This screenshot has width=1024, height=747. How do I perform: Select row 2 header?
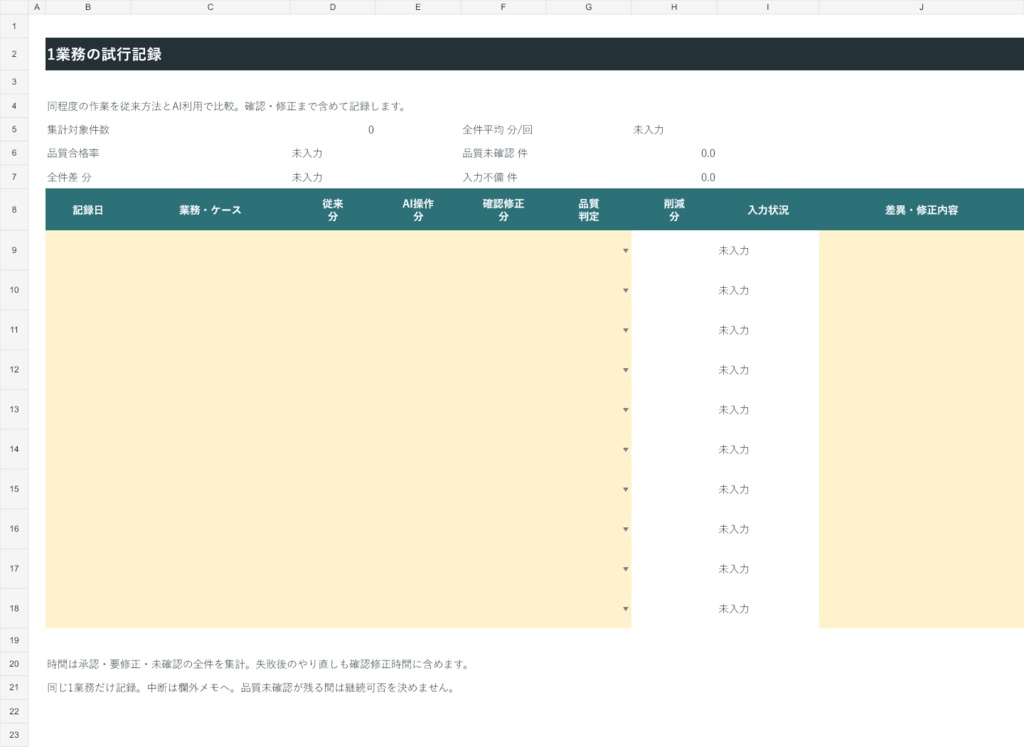pos(14,54)
